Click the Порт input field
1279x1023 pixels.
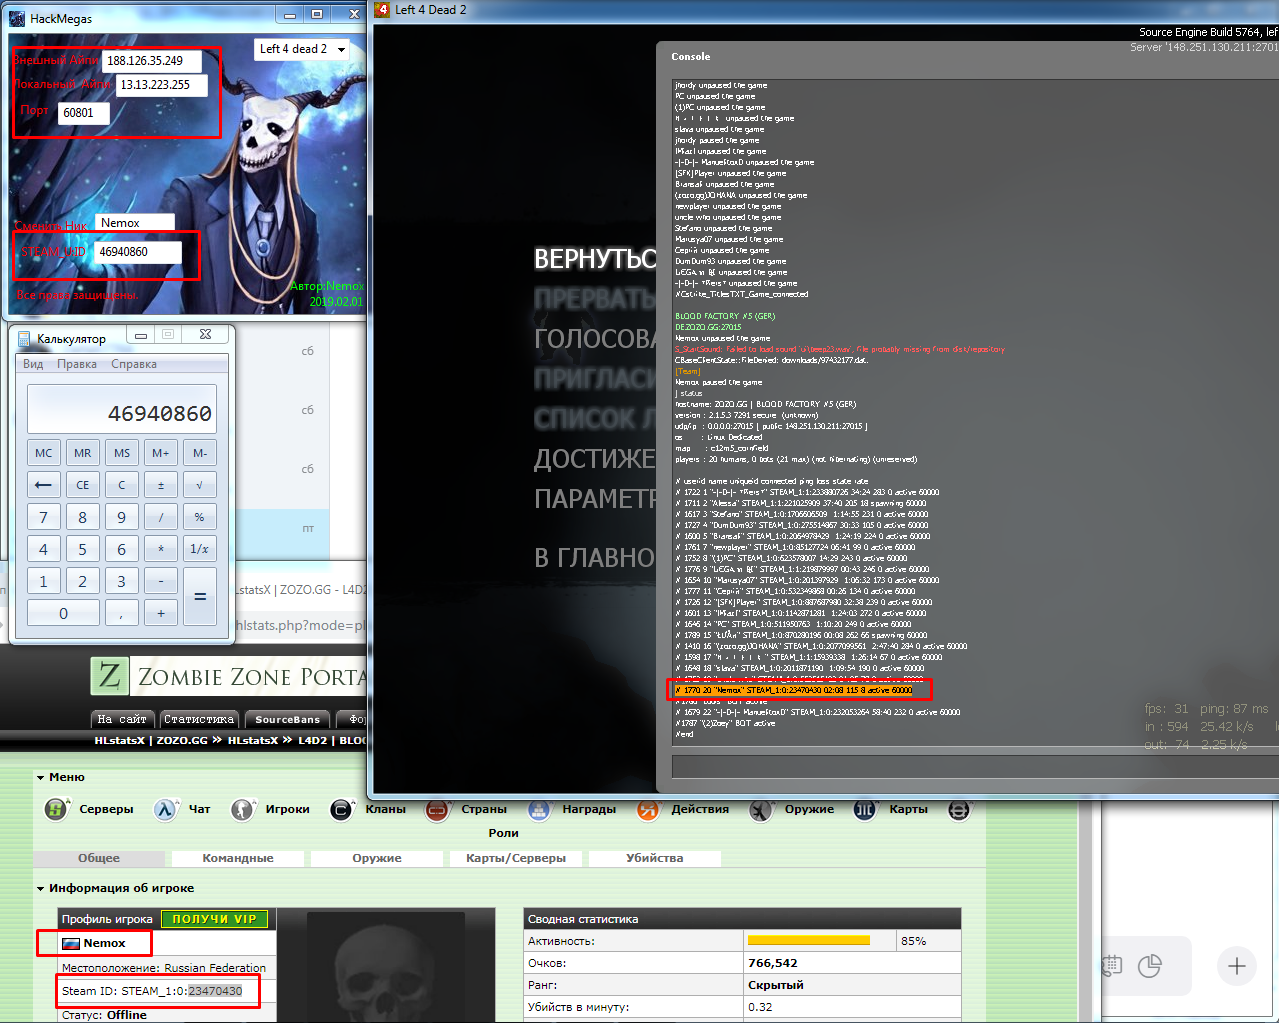point(83,113)
